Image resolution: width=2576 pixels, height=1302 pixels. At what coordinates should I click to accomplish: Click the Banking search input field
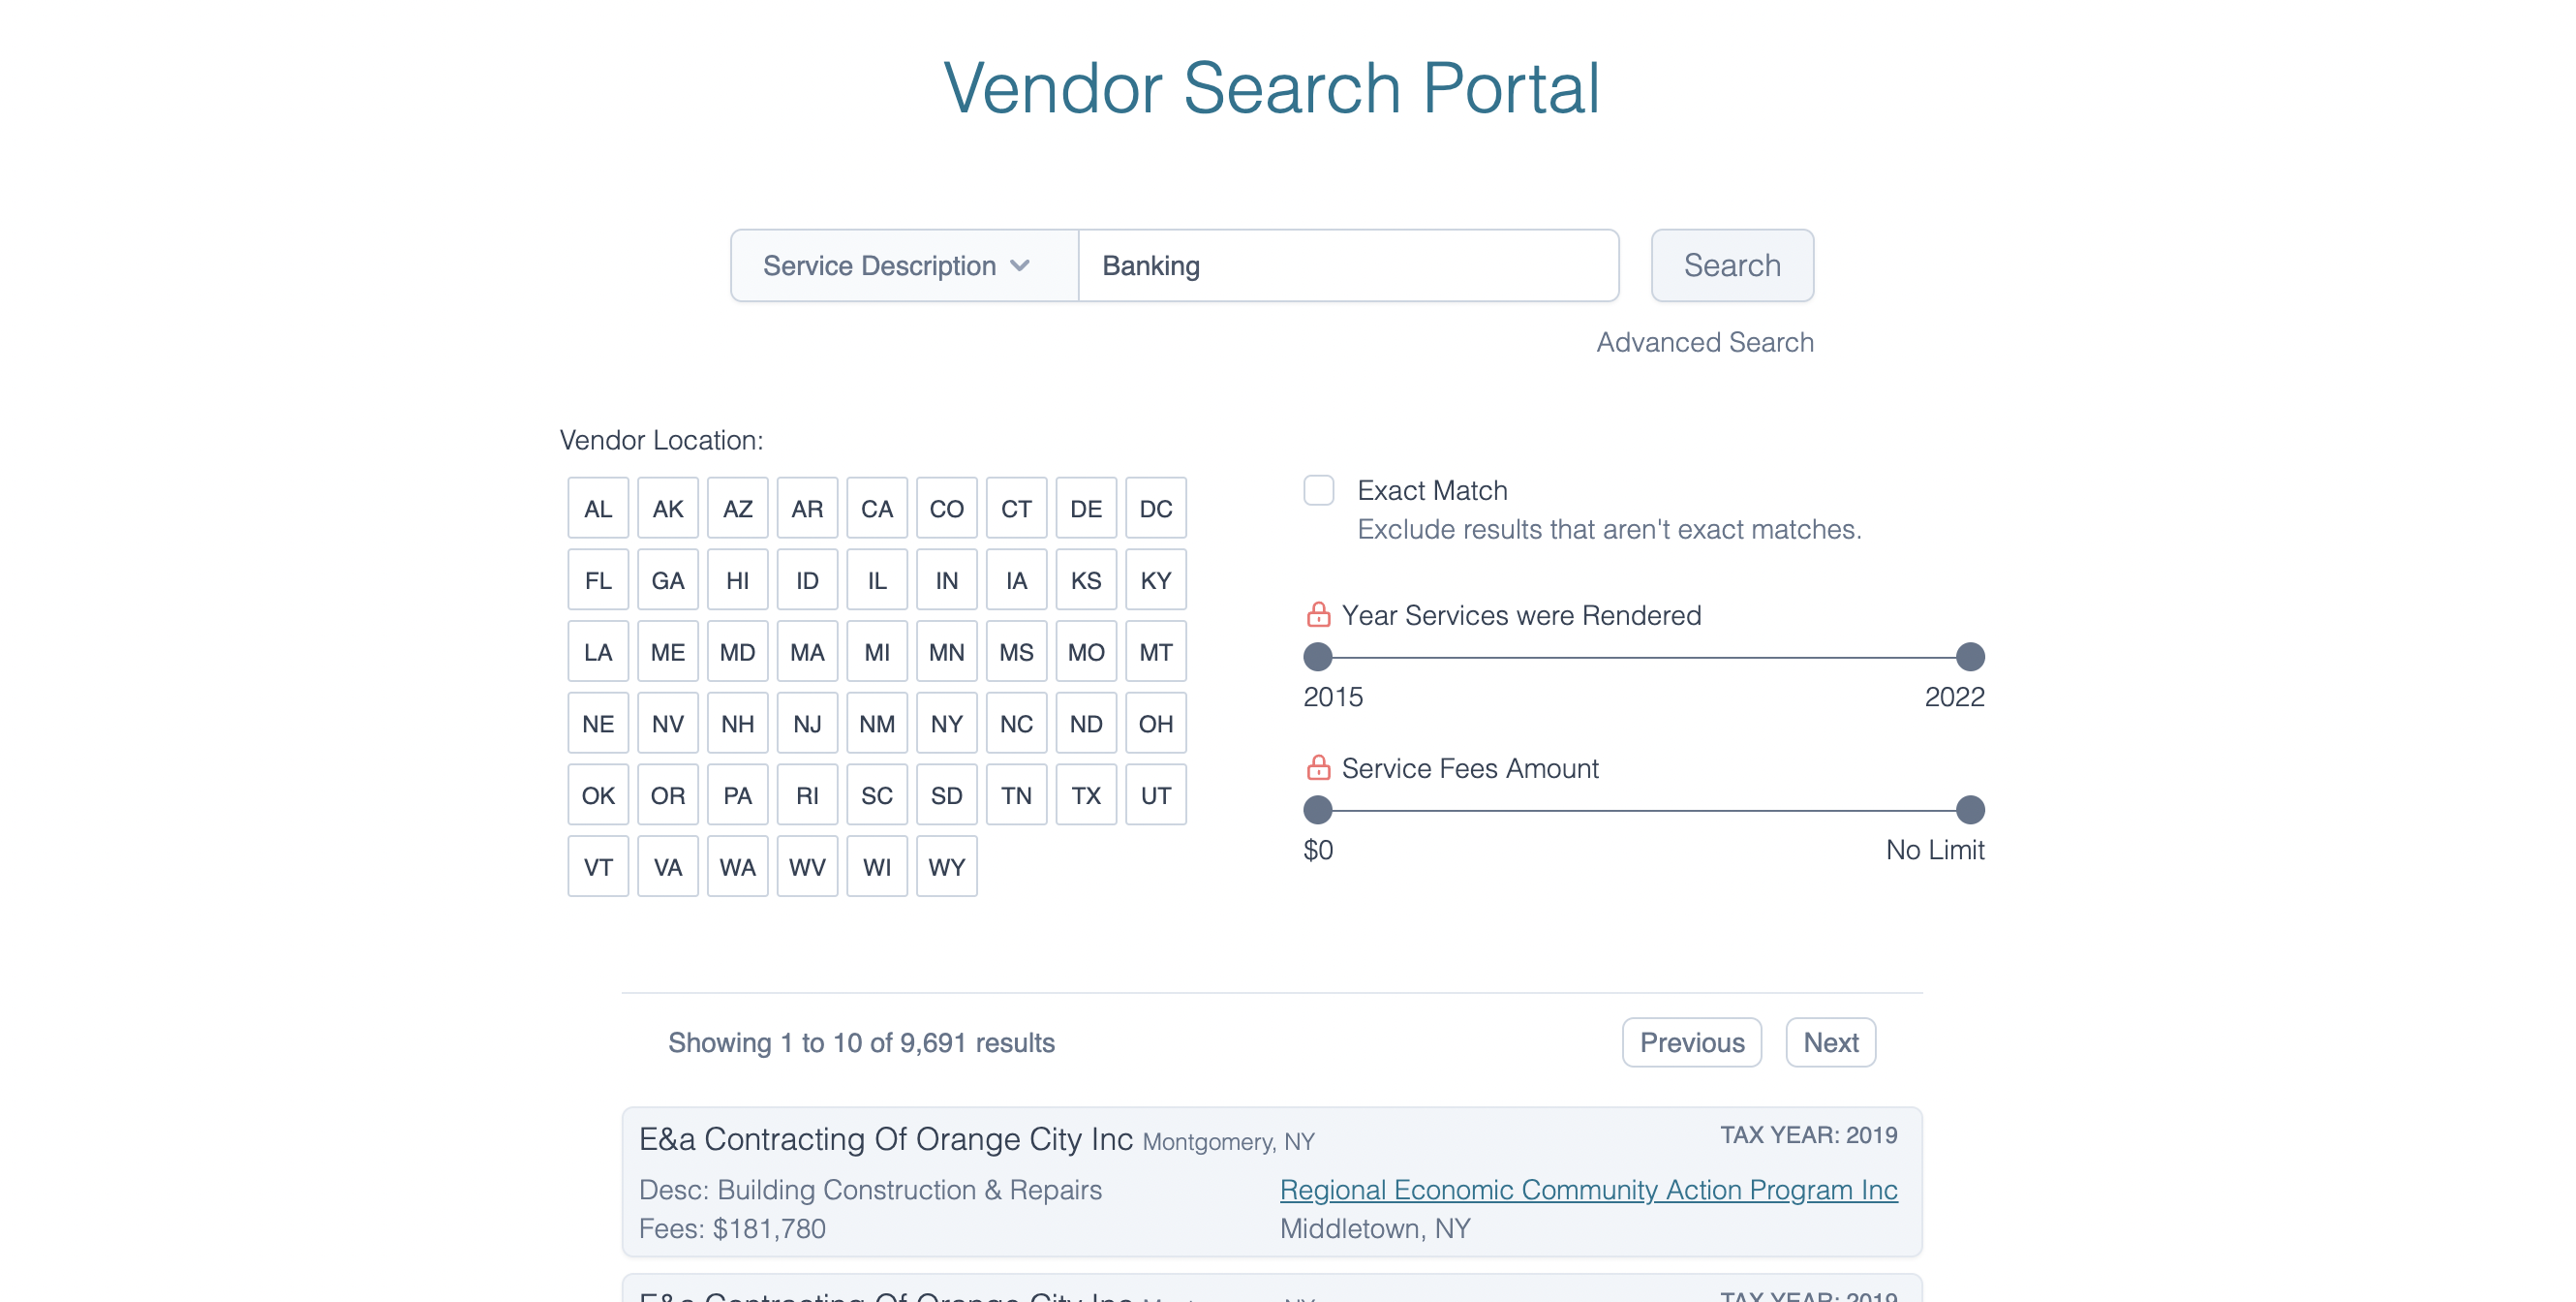pyautogui.click(x=1348, y=265)
